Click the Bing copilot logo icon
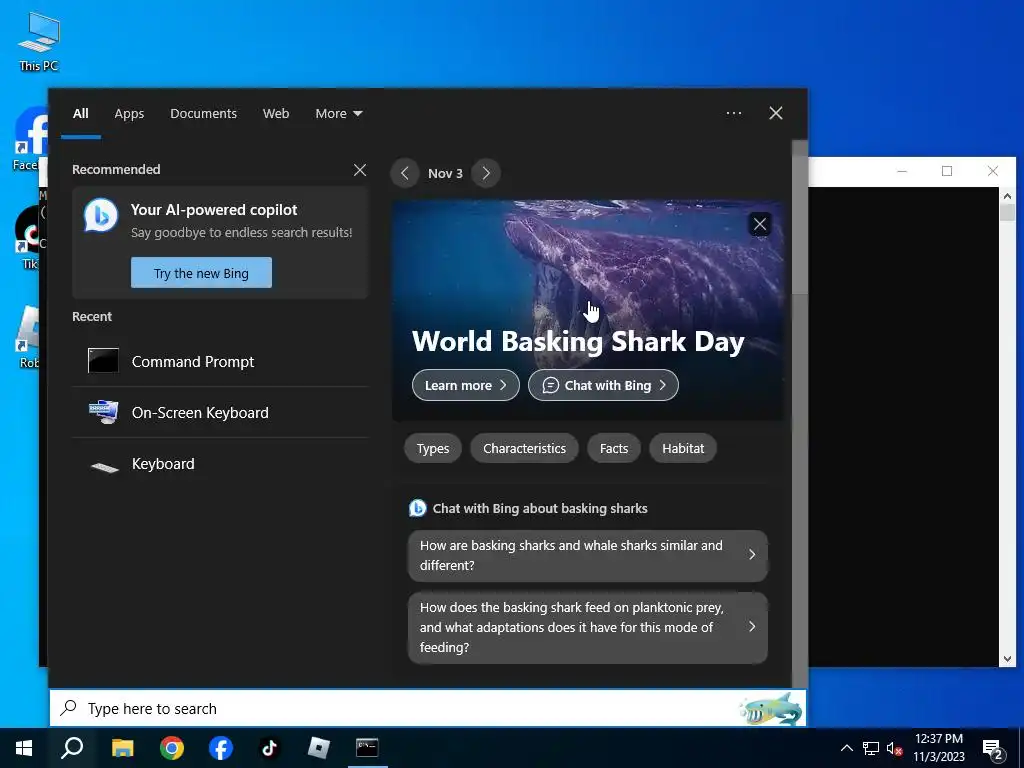Viewport: 1024px width, 768px height. click(x=101, y=215)
